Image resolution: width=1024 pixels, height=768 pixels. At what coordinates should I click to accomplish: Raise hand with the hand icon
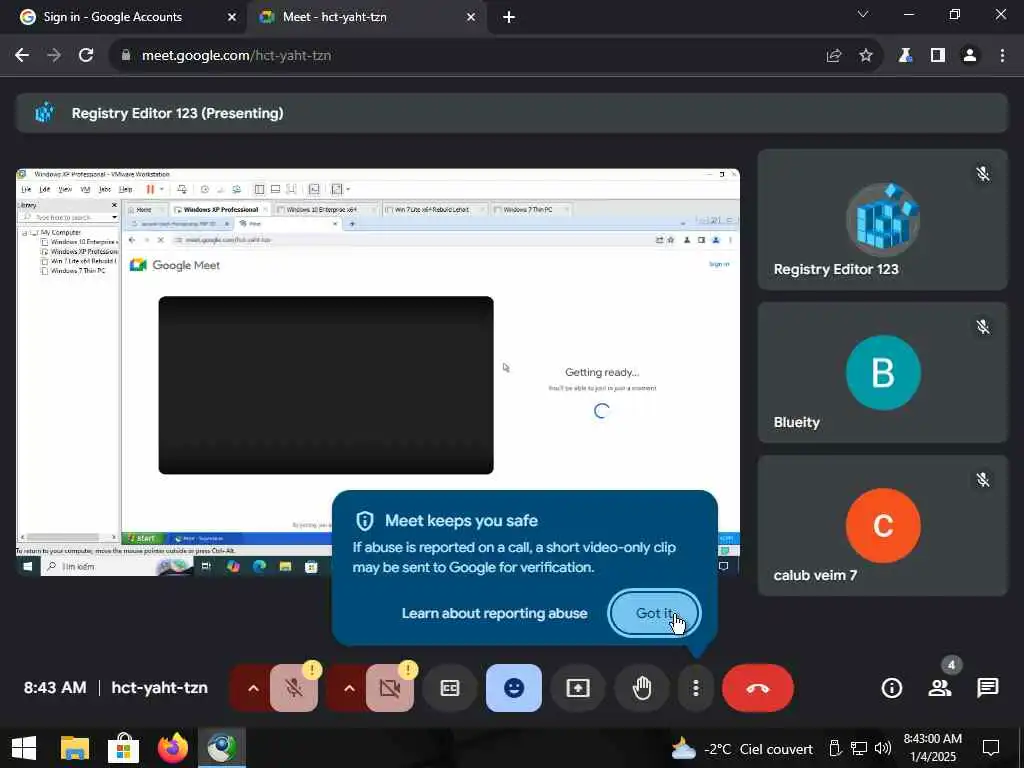tap(642, 688)
